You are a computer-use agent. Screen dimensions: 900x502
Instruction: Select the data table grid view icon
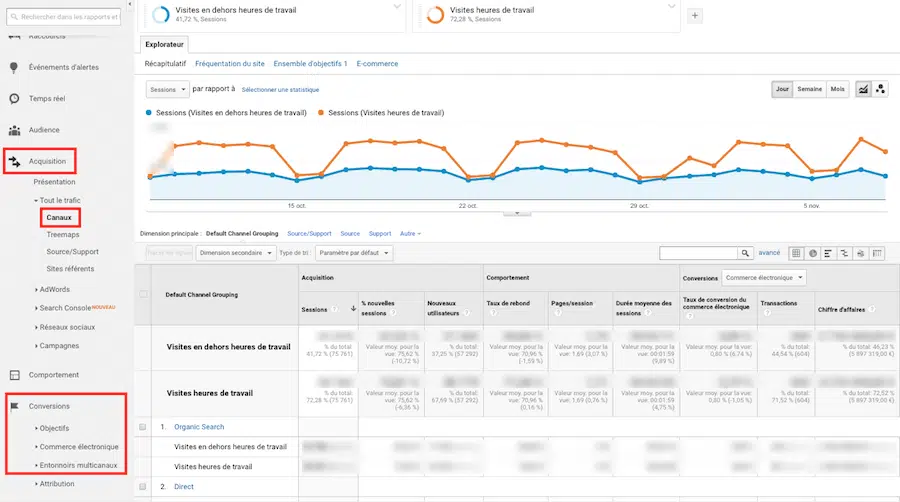tap(796, 254)
